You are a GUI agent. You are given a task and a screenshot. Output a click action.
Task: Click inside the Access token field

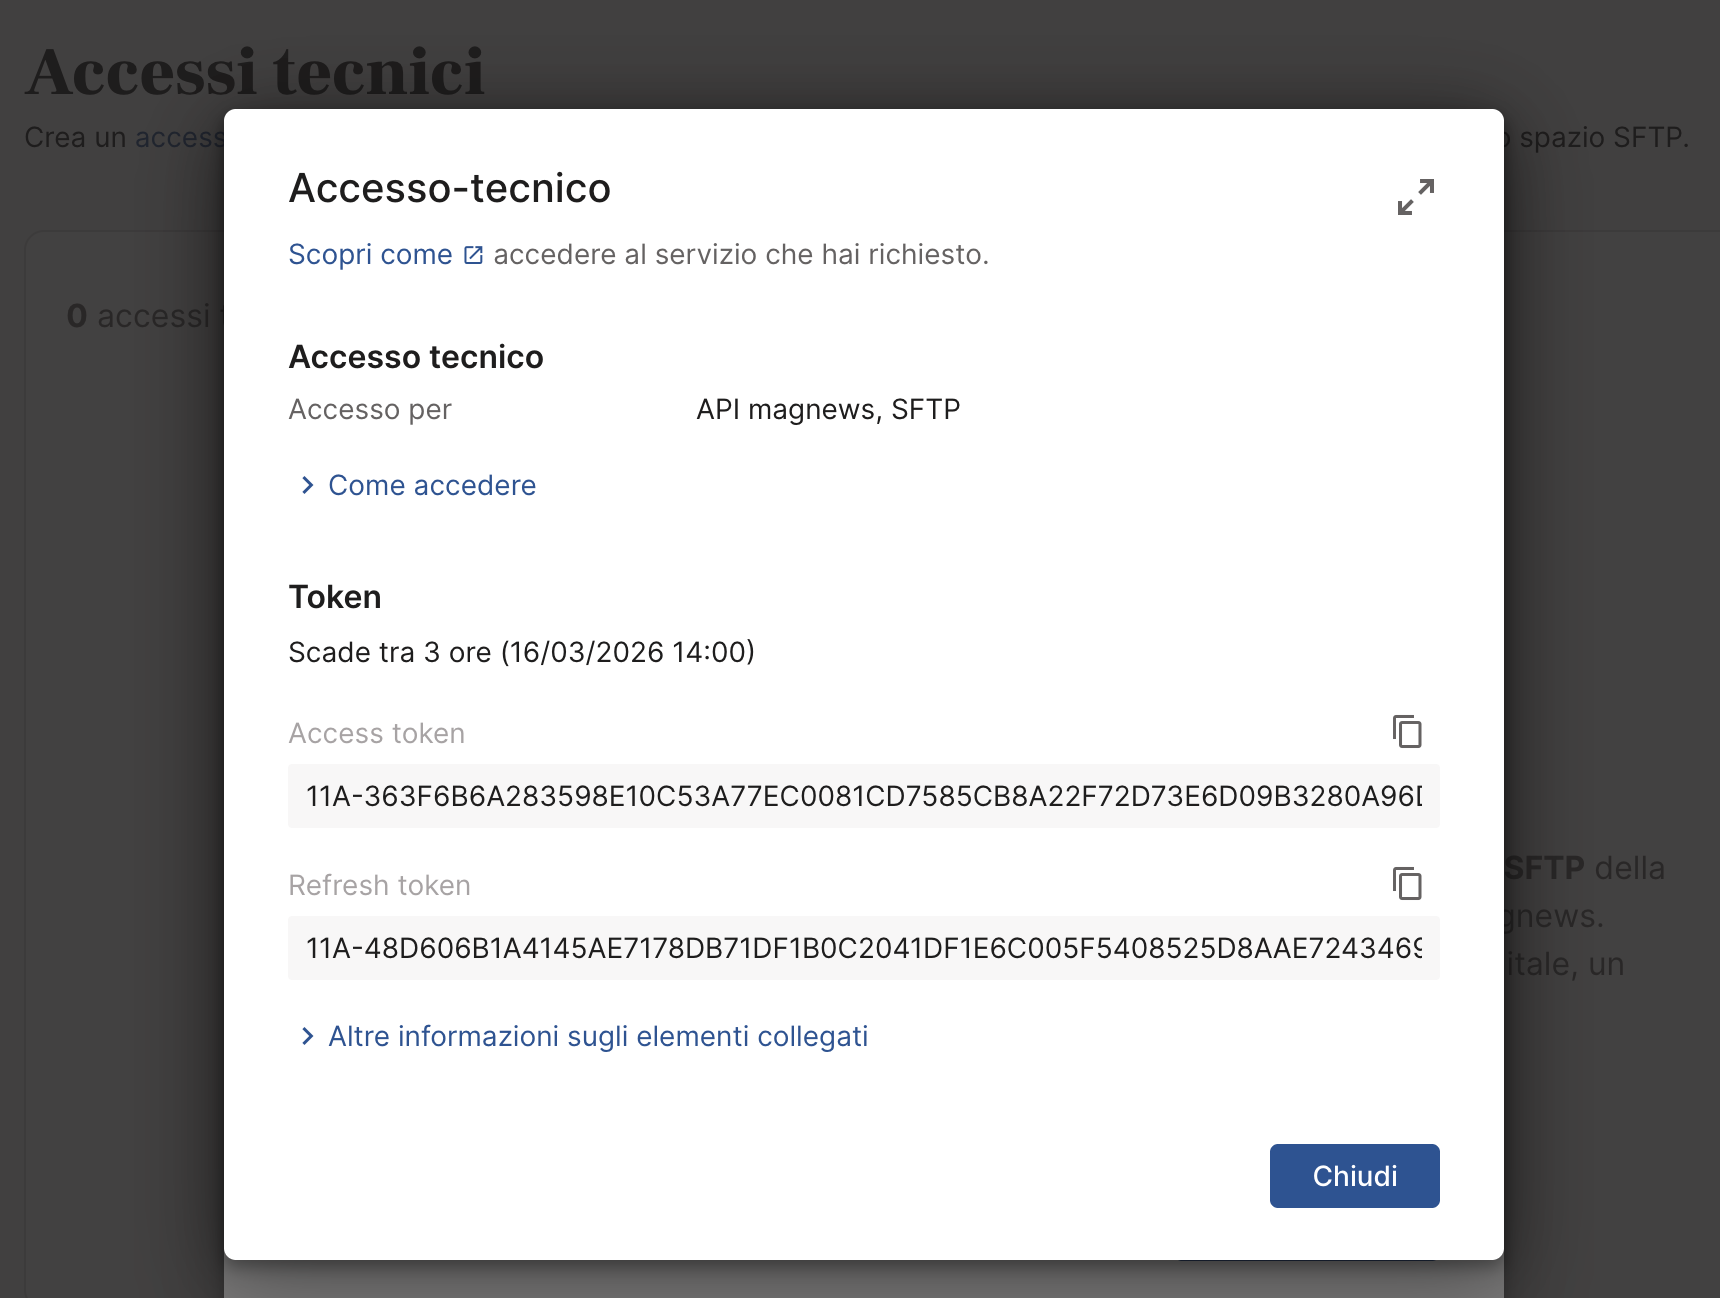click(x=862, y=796)
